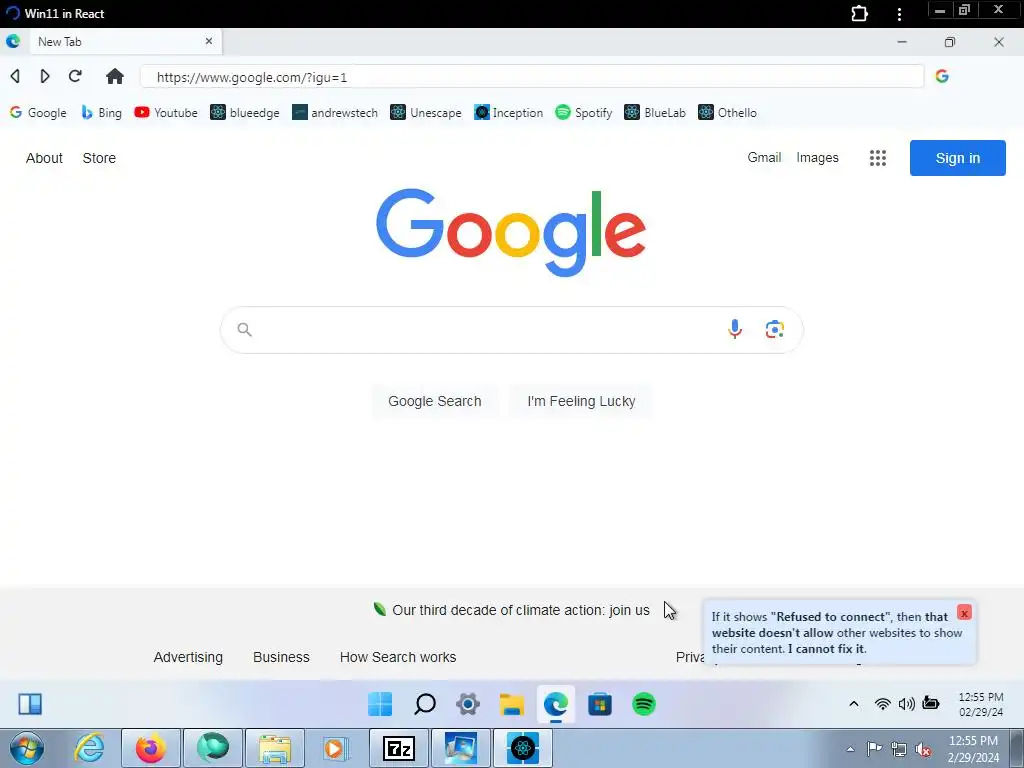Show hidden icons arrow in outer tray
1024x768 pixels.
(x=850, y=749)
